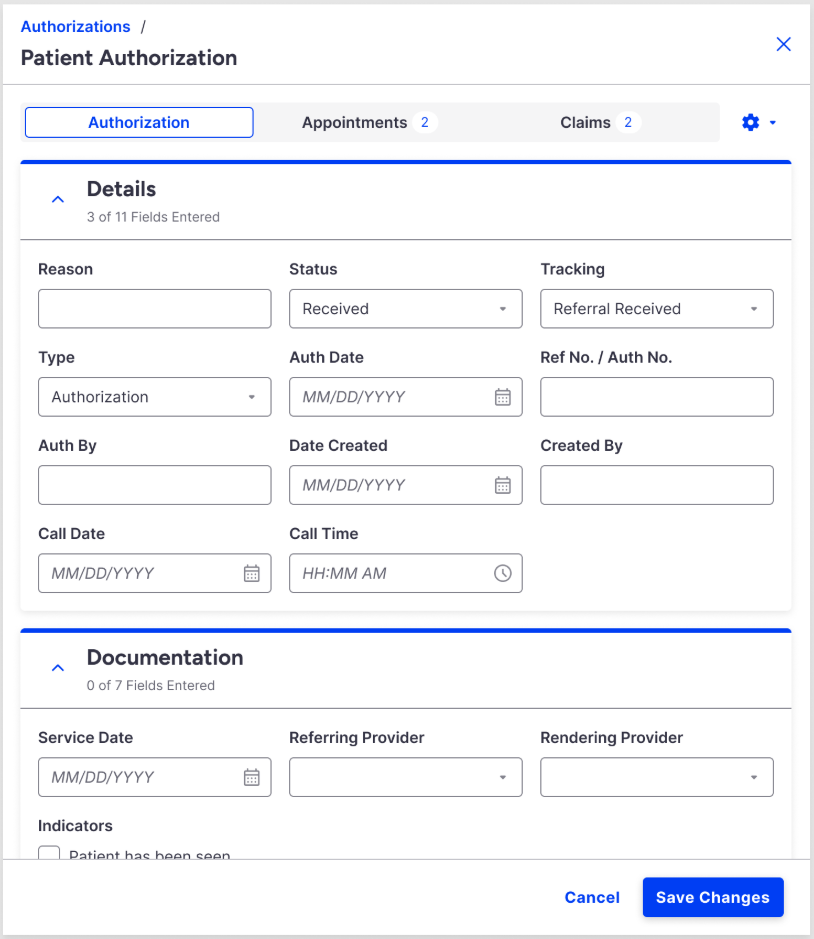Open the Tracking dropdown
The height and width of the screenshot is (939, 814).
click(x=656, y=309)
